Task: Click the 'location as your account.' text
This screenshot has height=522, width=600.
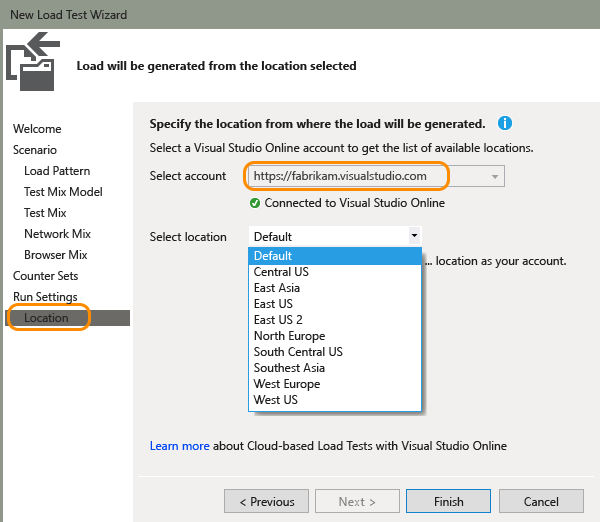Action: point(501,261)
